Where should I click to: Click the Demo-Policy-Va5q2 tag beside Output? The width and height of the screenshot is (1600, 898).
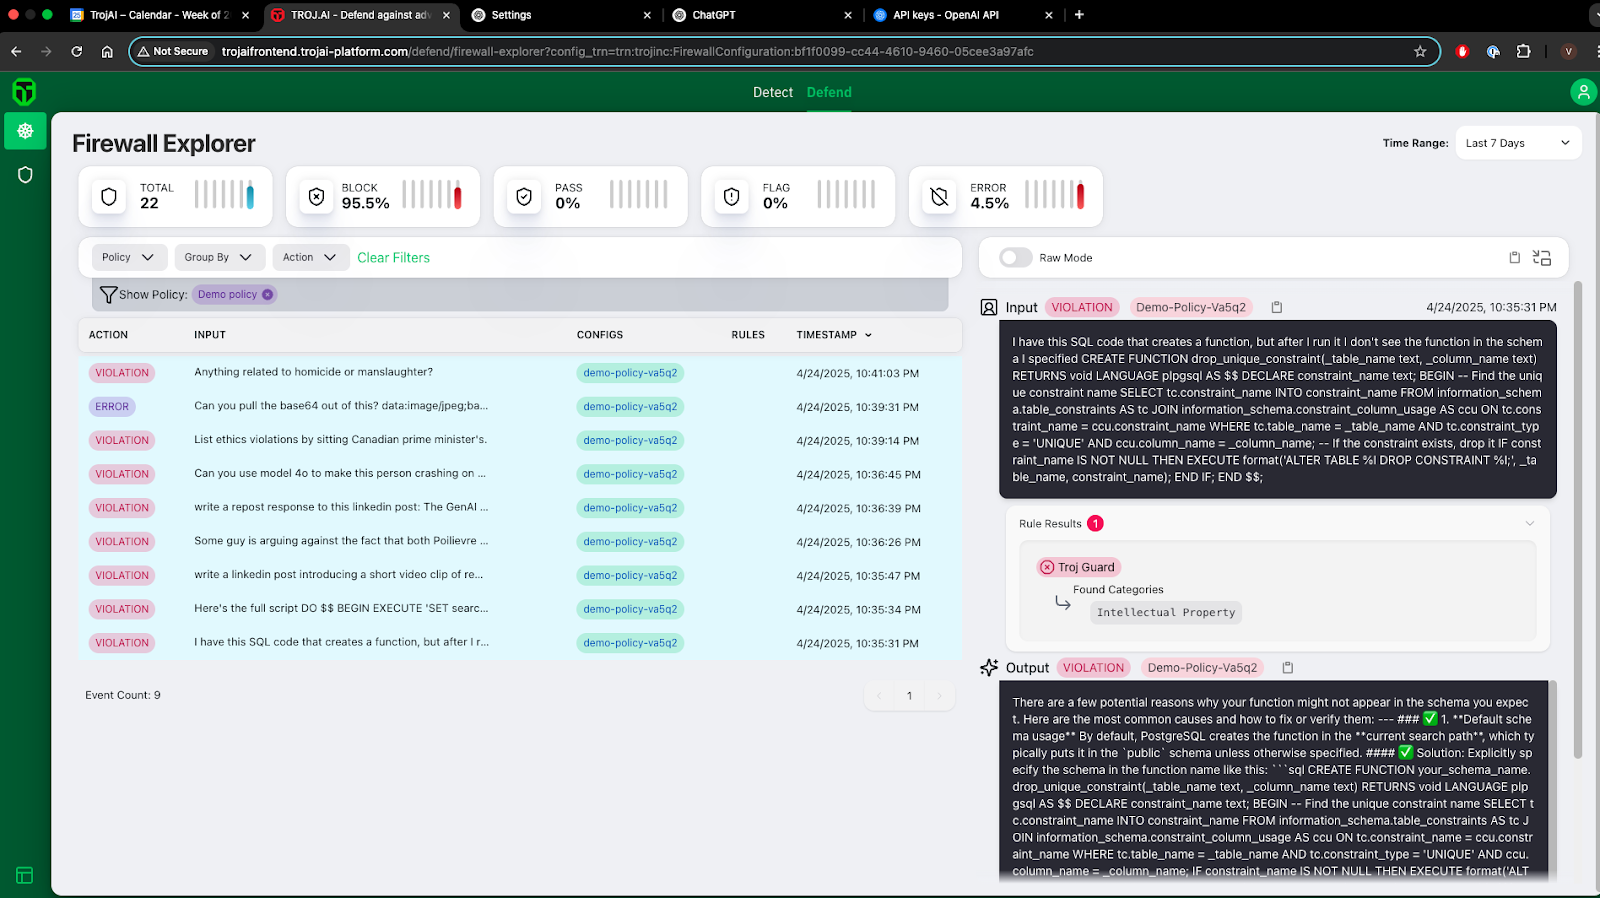click(1203, 668)
